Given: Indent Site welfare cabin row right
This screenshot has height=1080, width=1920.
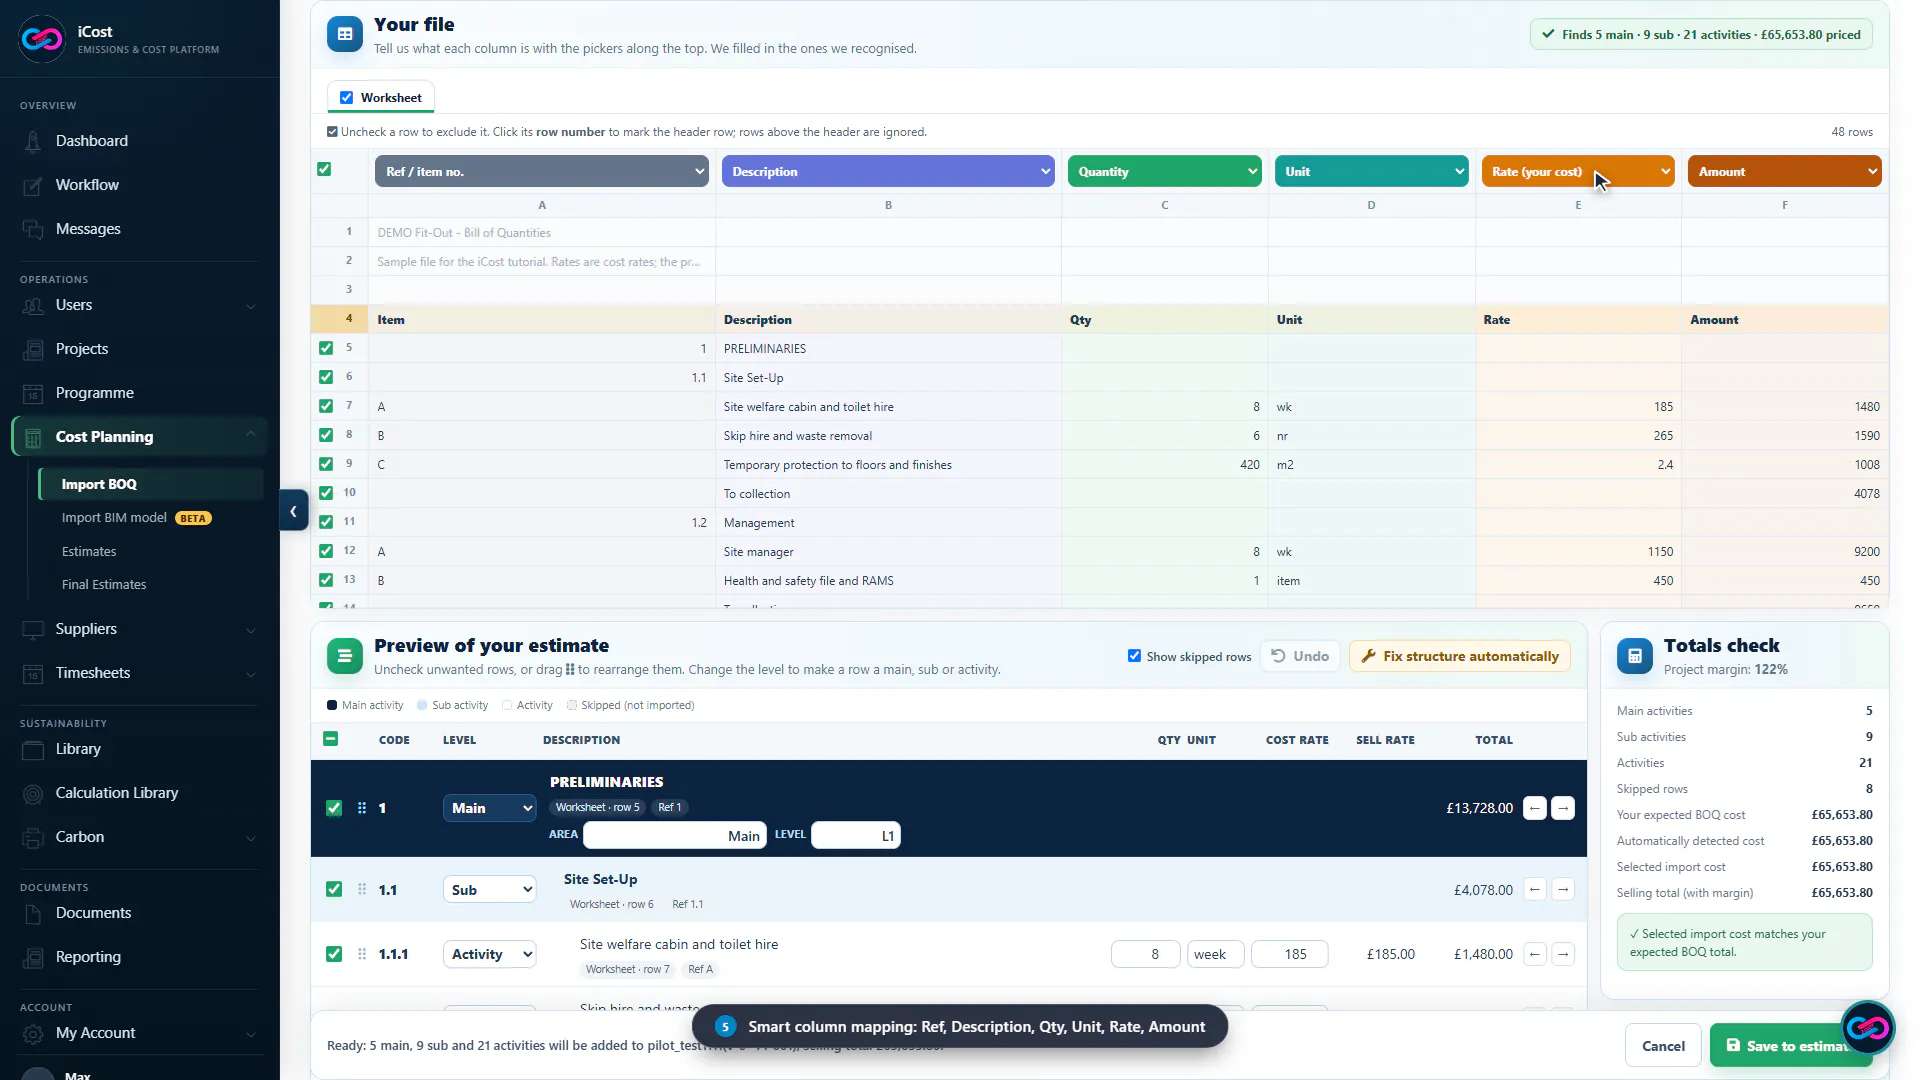Looking at the screenshot, I should pos(1563,954).
